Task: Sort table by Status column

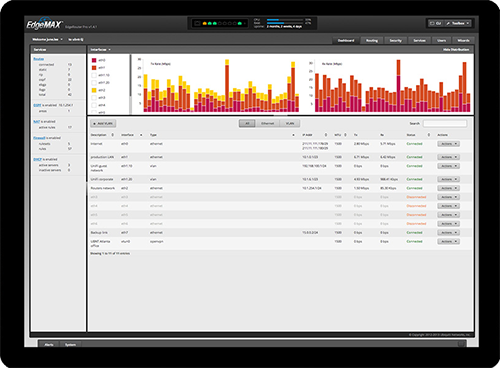Action: click(x=429, y=135)
